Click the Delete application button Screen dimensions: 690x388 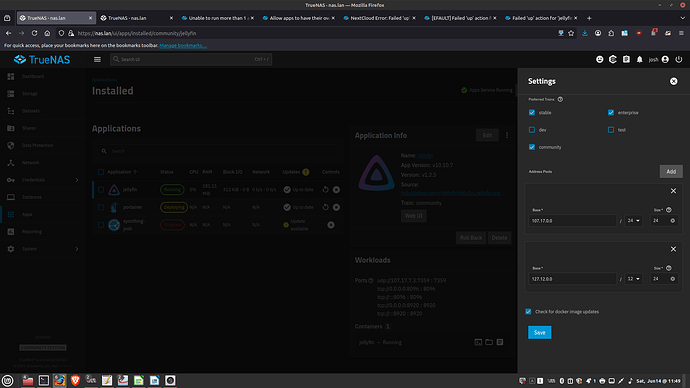(499, 238)
